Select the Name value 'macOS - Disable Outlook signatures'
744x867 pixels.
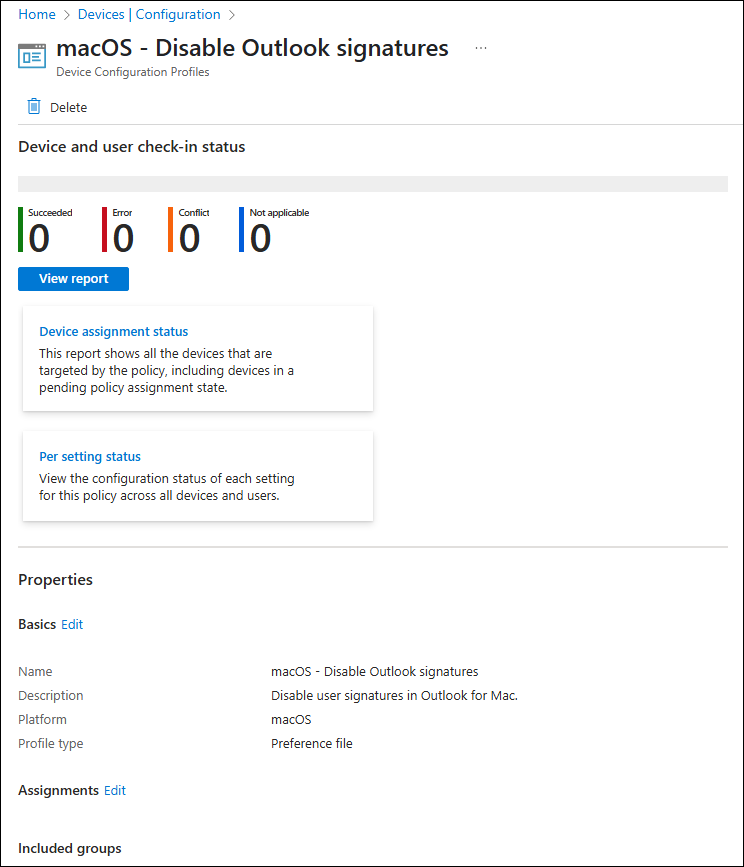point(375,672)
